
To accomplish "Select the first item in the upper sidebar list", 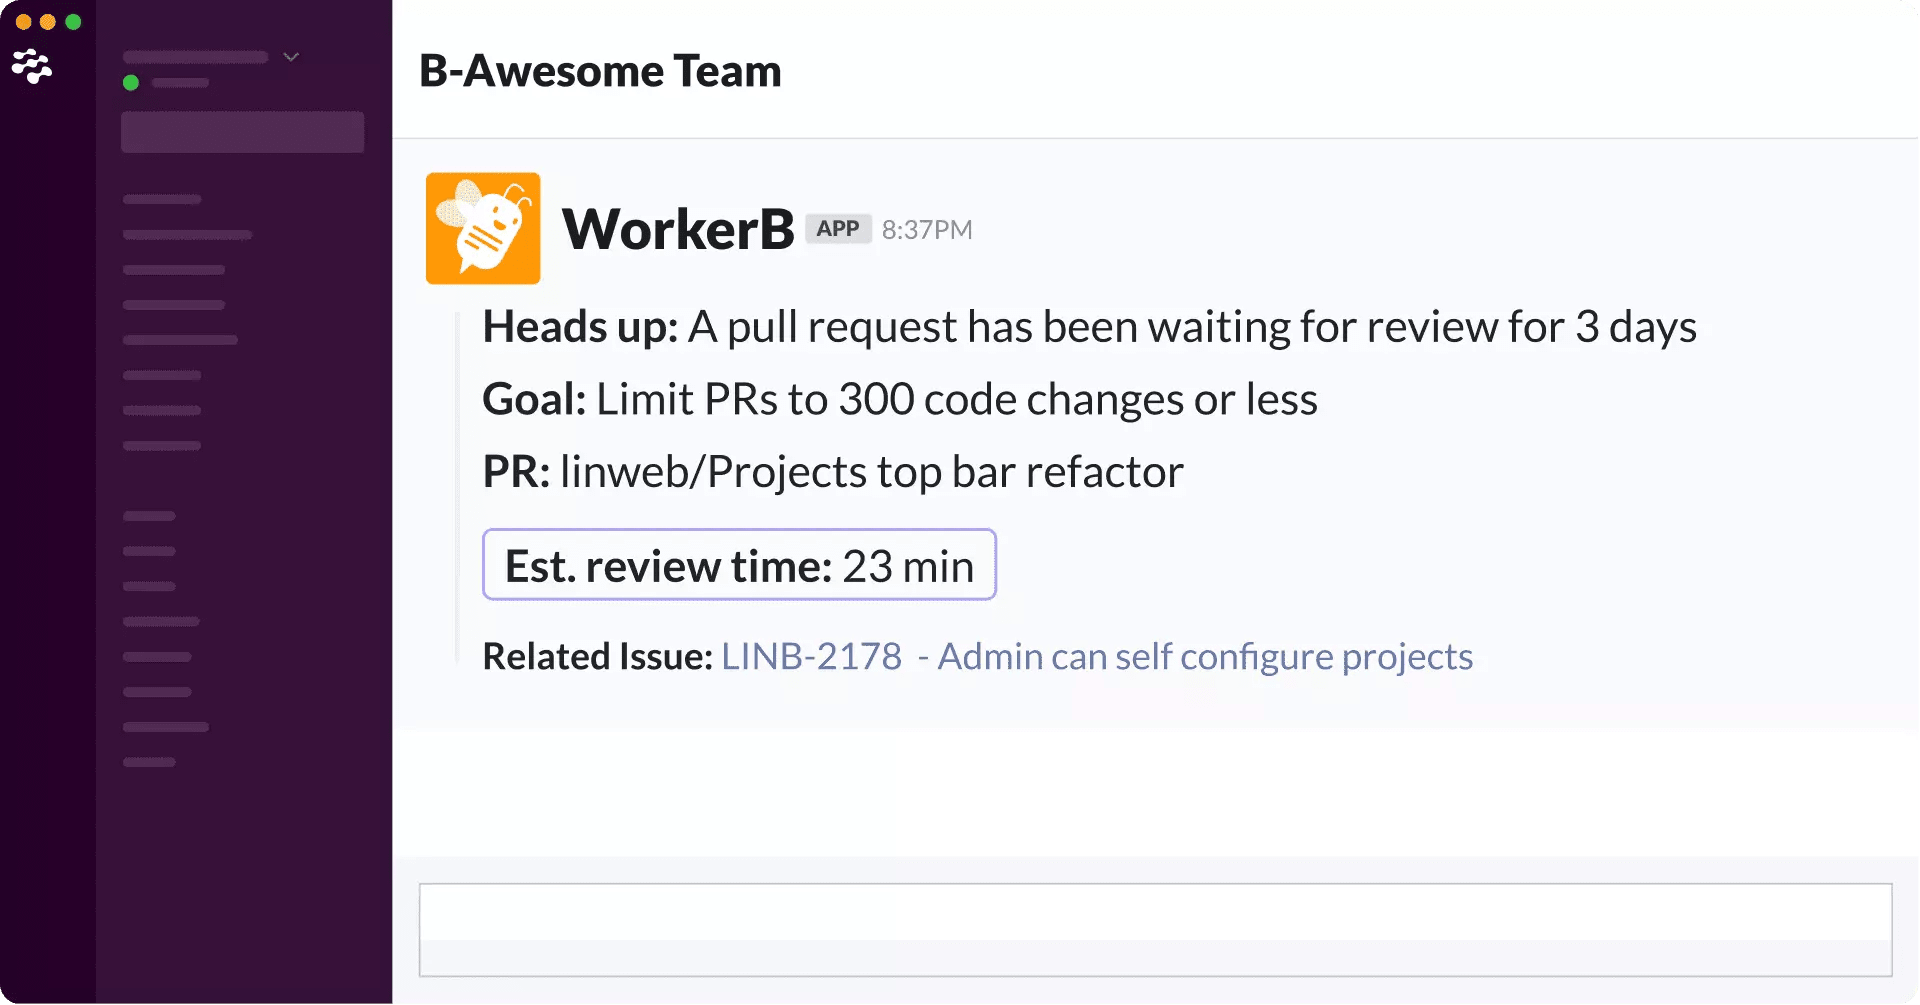I will (162, 199).
